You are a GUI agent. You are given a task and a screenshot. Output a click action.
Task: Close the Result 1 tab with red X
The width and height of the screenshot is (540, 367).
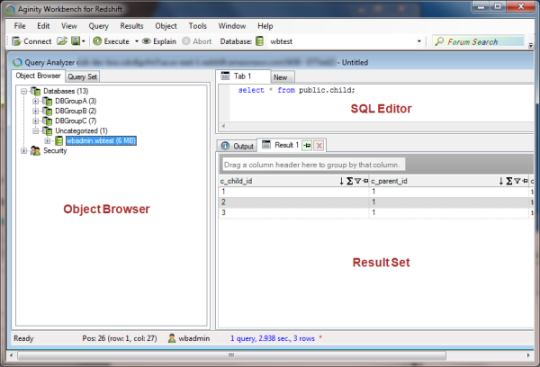click(x=319, y=146)
